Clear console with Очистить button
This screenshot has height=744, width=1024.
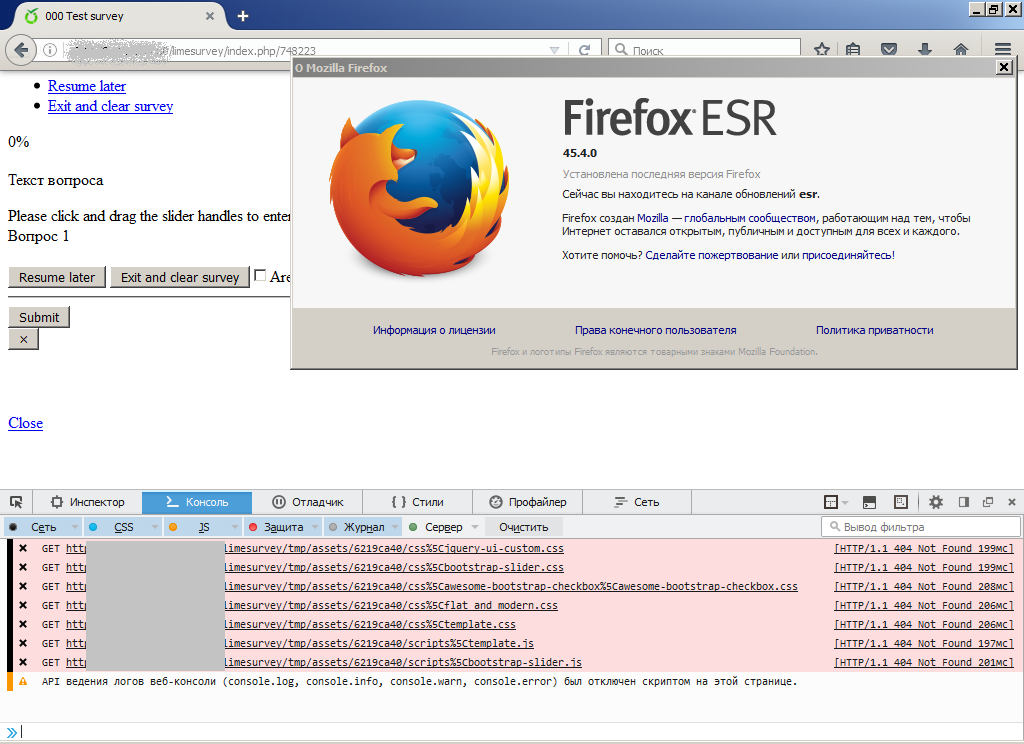(524, 527)
